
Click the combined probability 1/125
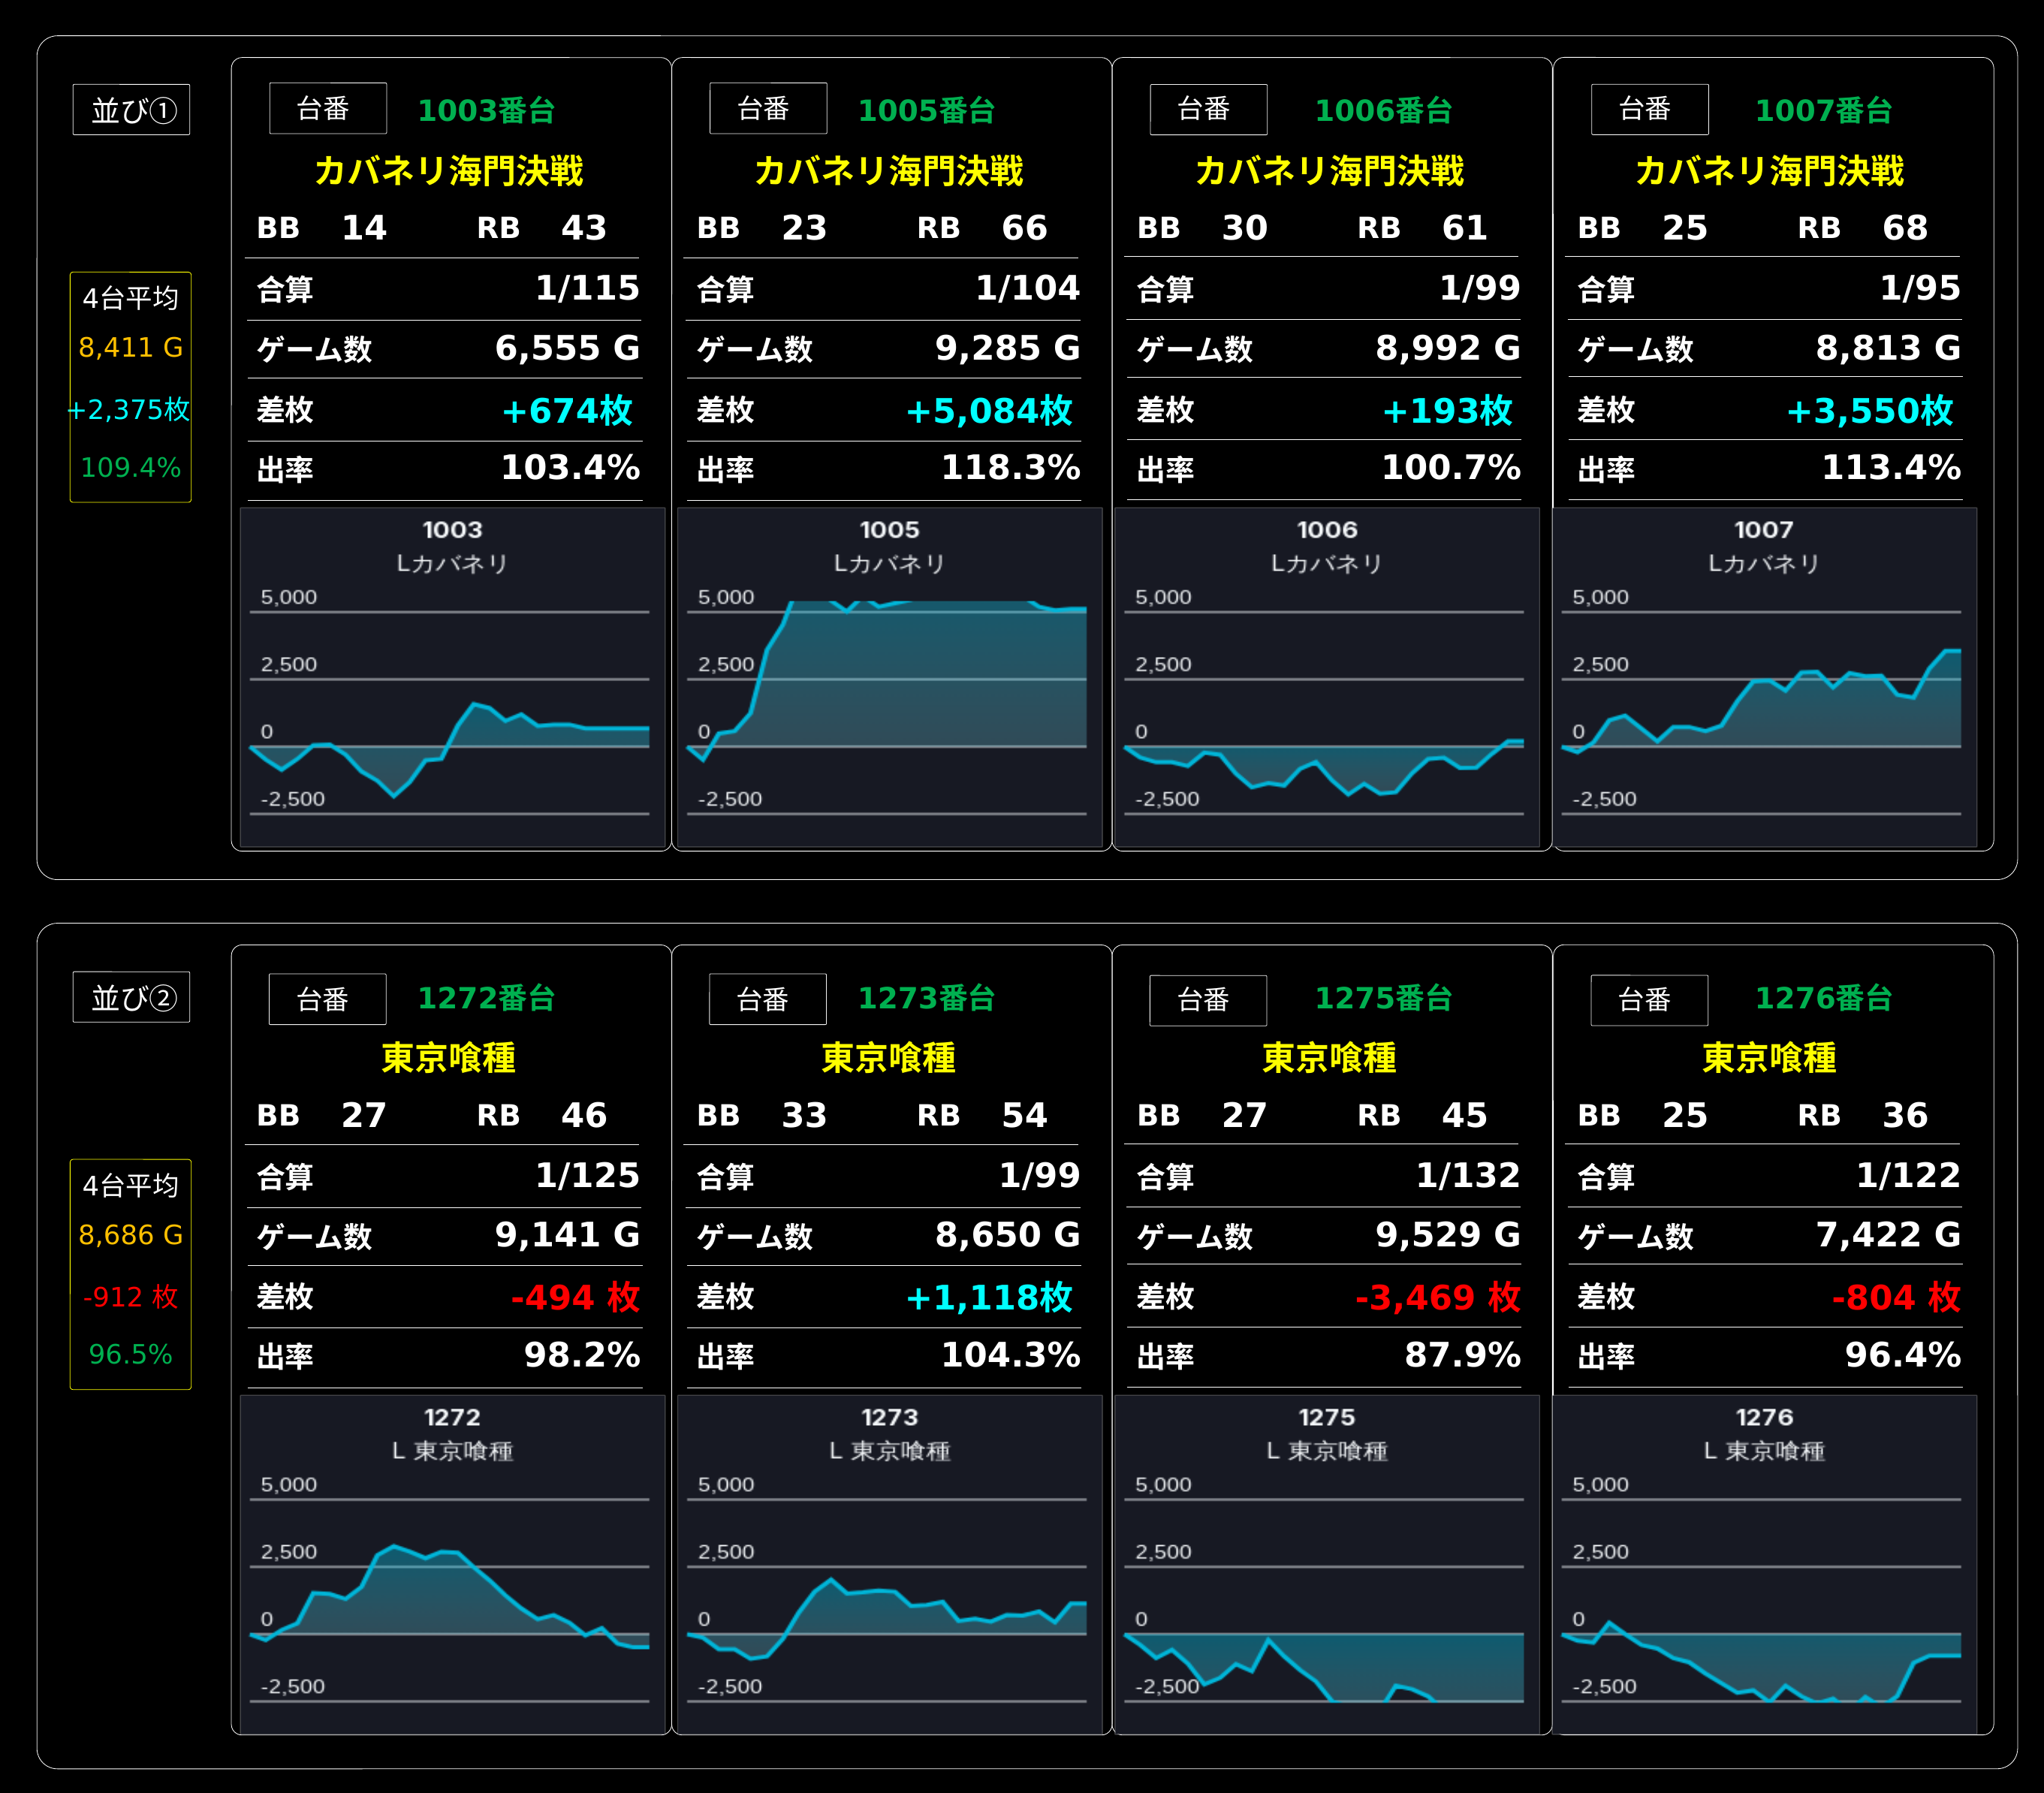(x=587, y=1175)
